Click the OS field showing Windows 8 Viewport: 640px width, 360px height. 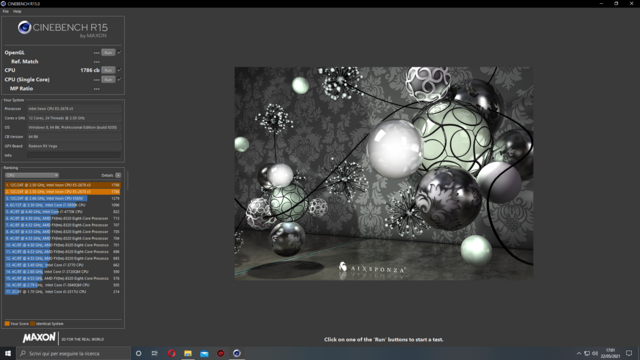click(x=74, y=127)
